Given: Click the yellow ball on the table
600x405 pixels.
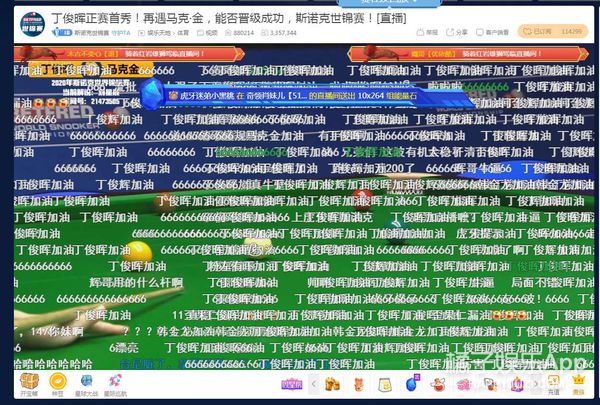Looking at the screenshot, I should click(138, 251).
